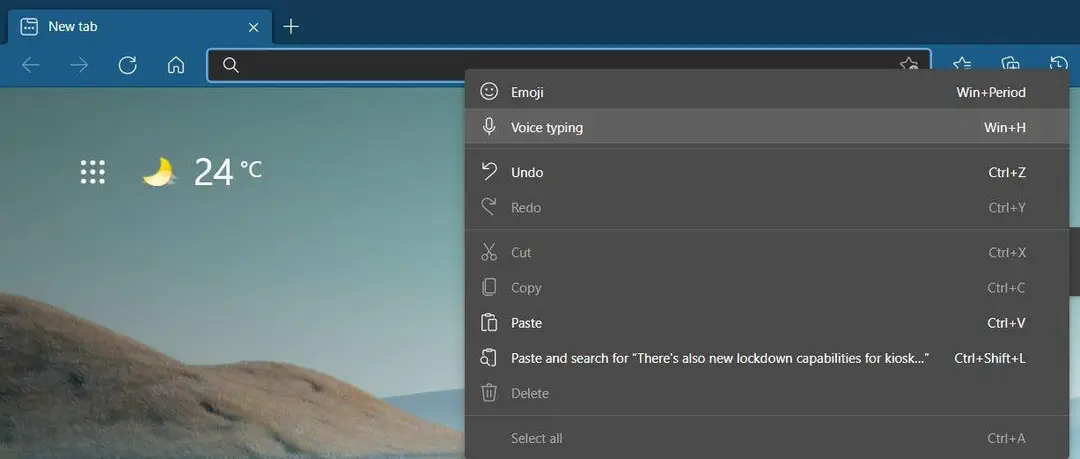Open the History toolbar icon
This screenshot has width=1080, height=459.
pyautogui.click(x=1059, y=64)
